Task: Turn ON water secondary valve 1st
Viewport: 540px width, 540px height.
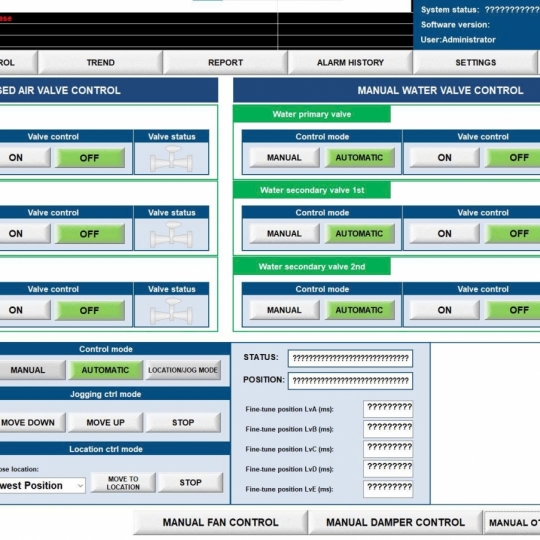Action: [444, 234]
